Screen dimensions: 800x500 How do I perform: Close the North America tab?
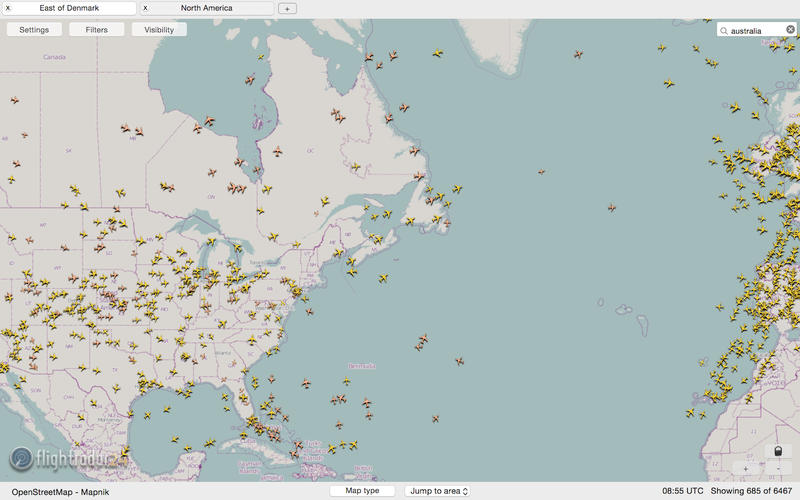tap(145, 8)
